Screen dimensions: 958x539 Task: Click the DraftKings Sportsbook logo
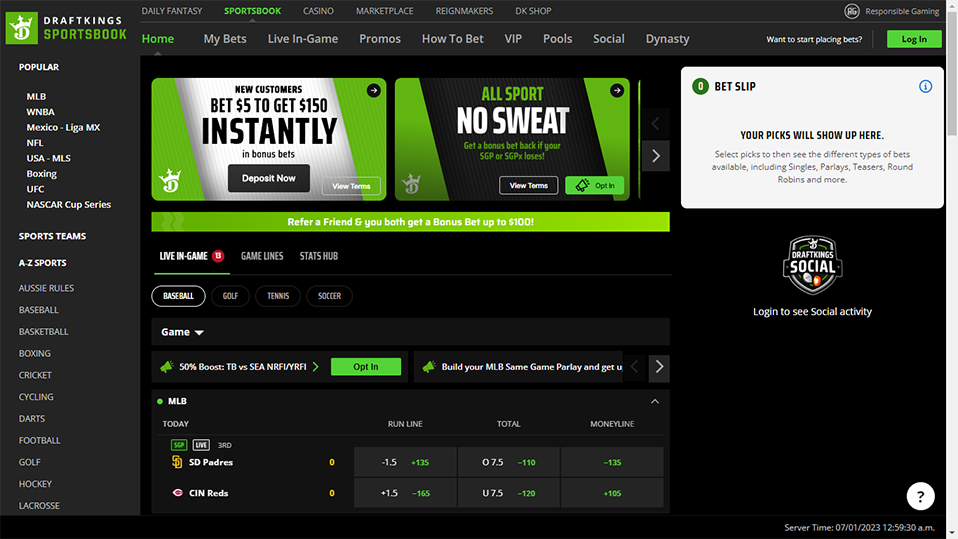[x=69, y=28]
